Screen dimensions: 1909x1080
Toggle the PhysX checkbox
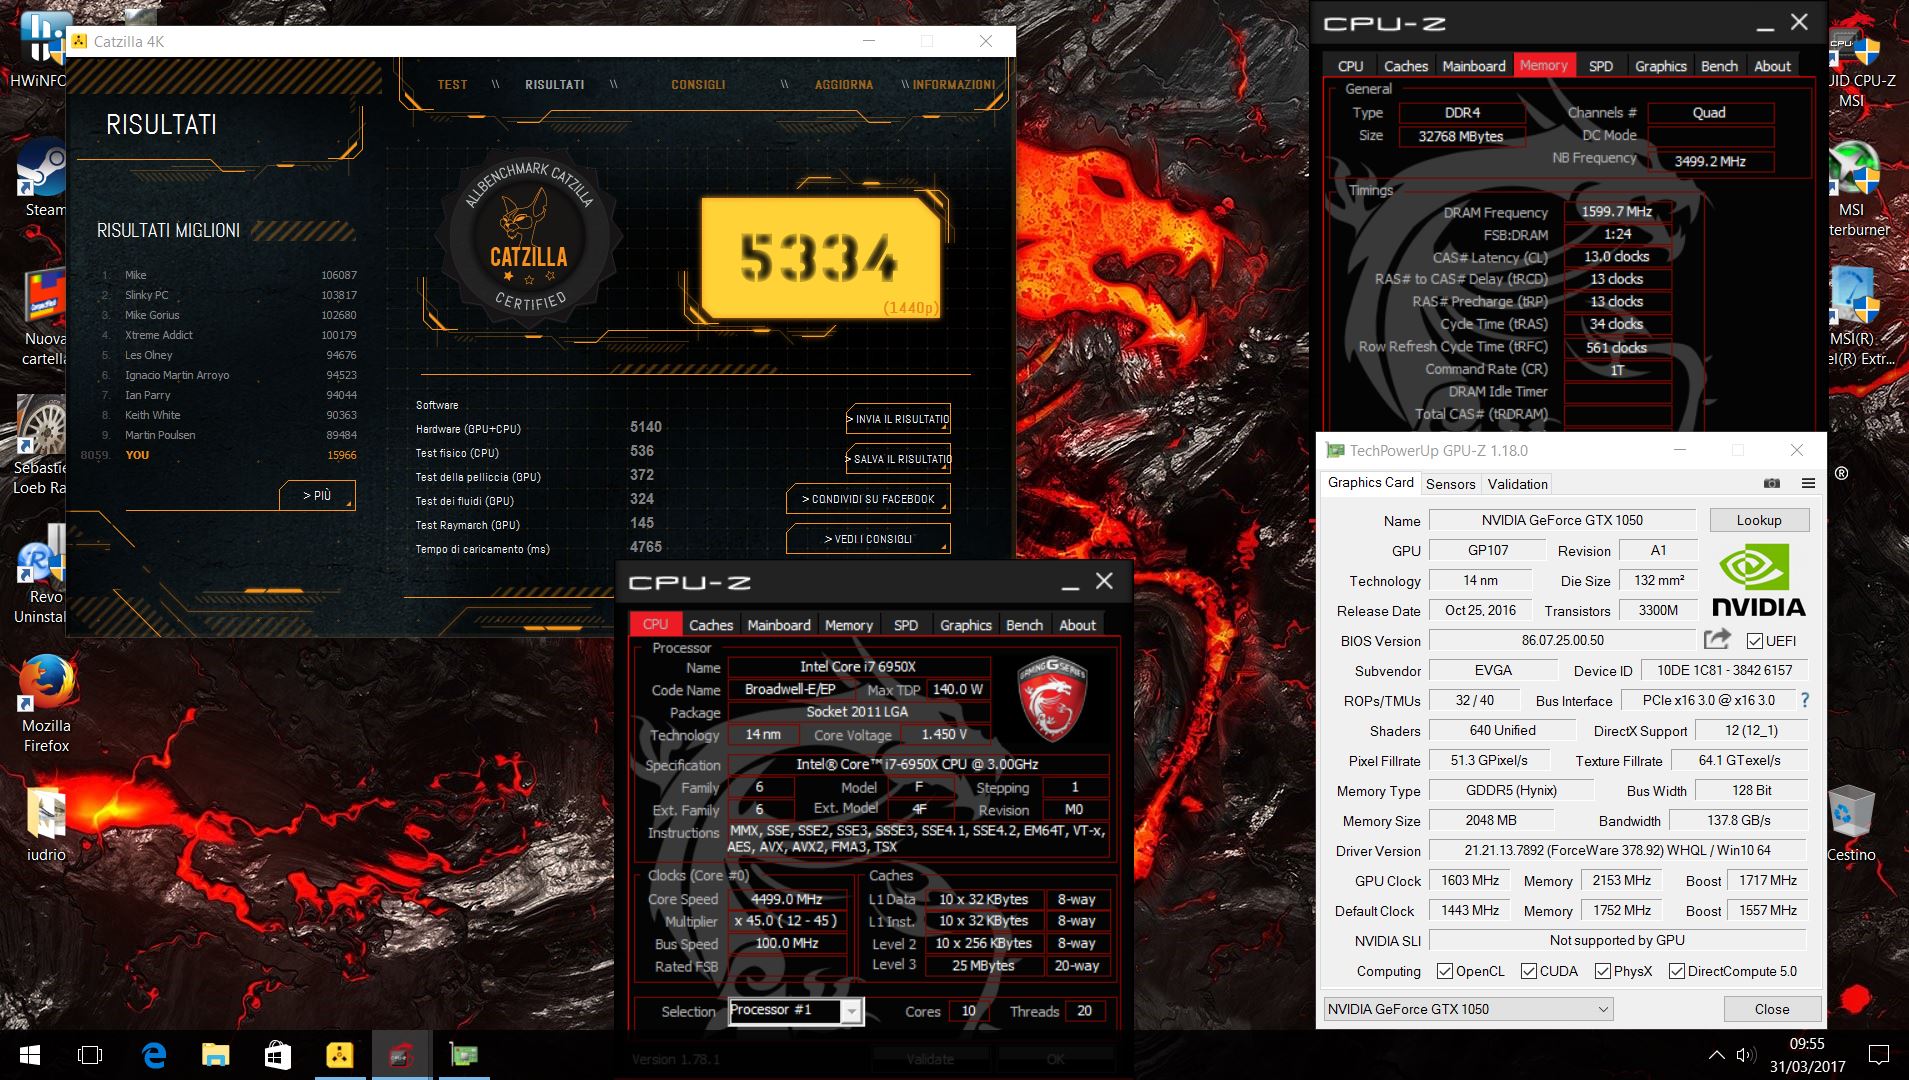point(1602,971)
